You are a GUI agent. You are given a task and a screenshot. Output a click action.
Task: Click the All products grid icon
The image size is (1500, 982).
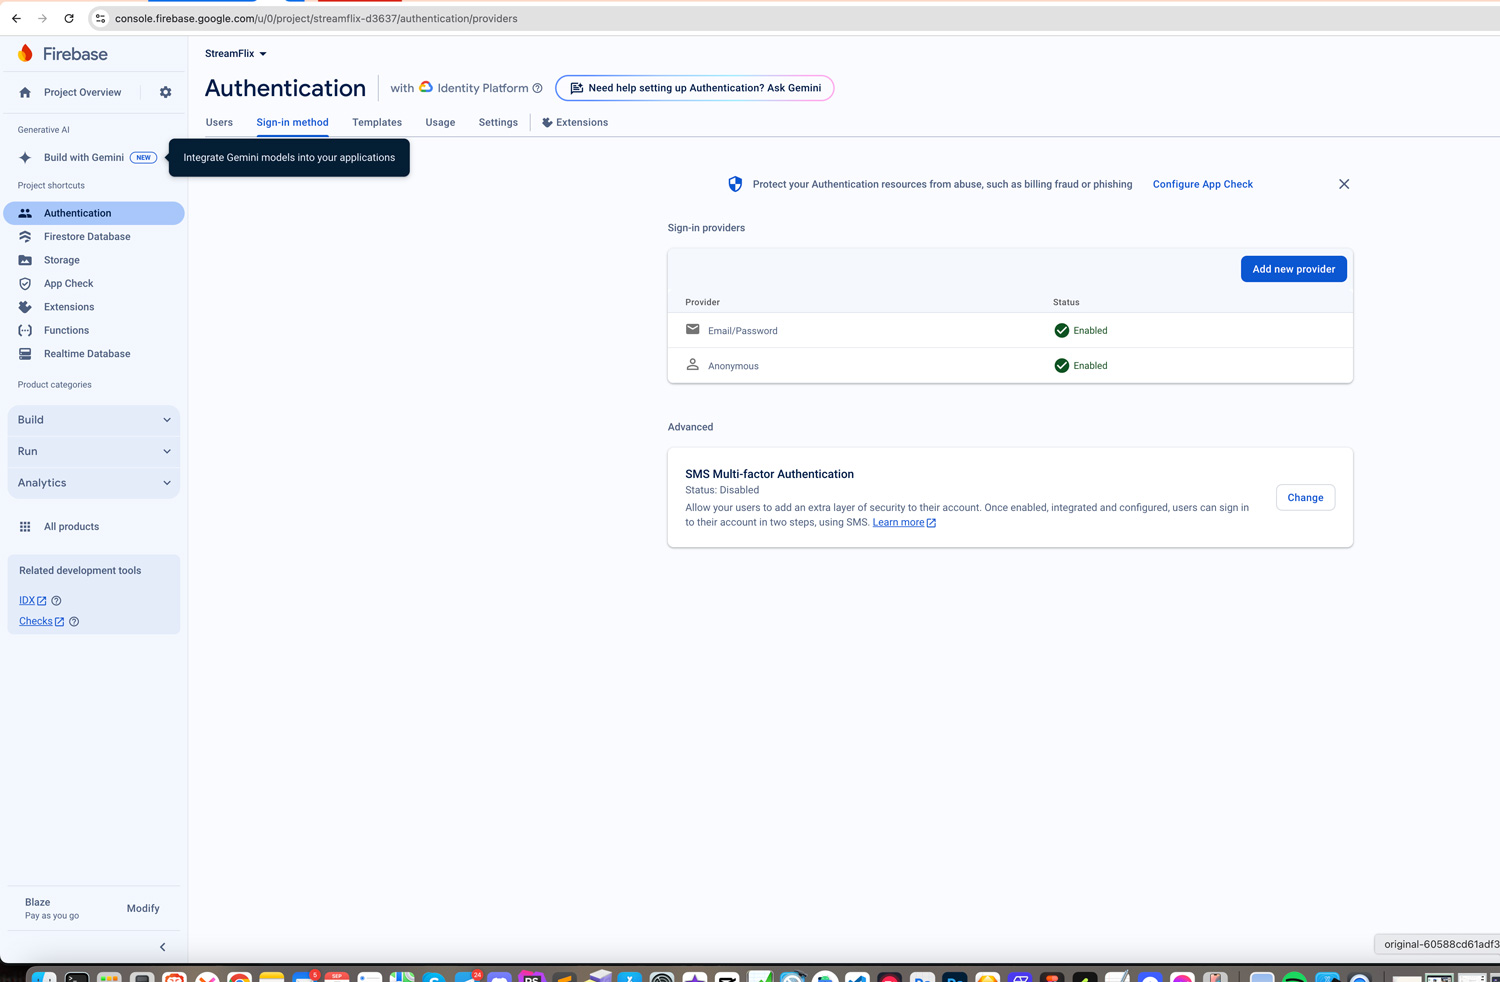click(25, 527)
